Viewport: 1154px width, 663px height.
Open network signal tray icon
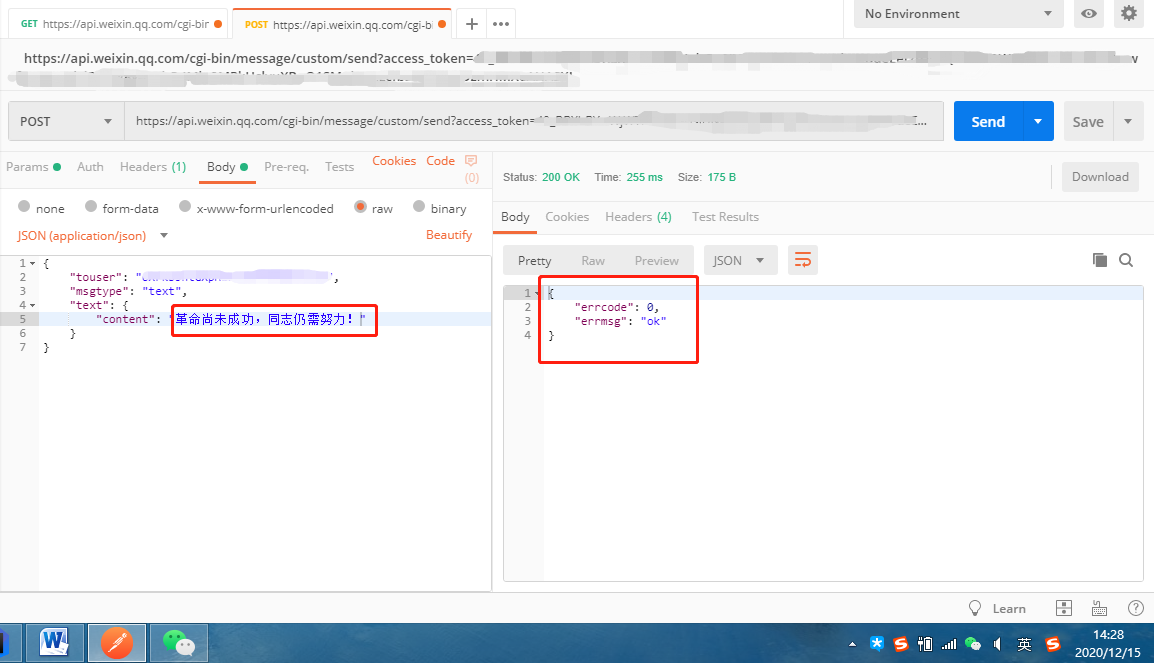[949, 644]
